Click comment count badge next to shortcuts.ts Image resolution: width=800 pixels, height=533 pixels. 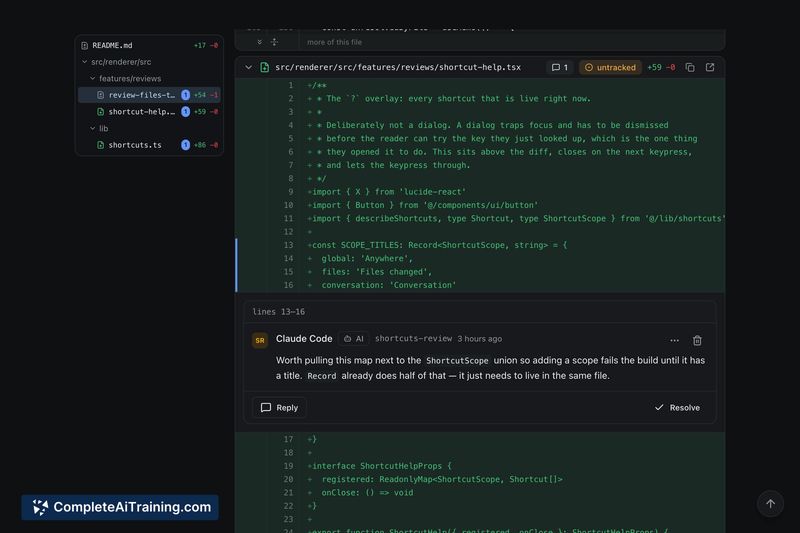186,145
